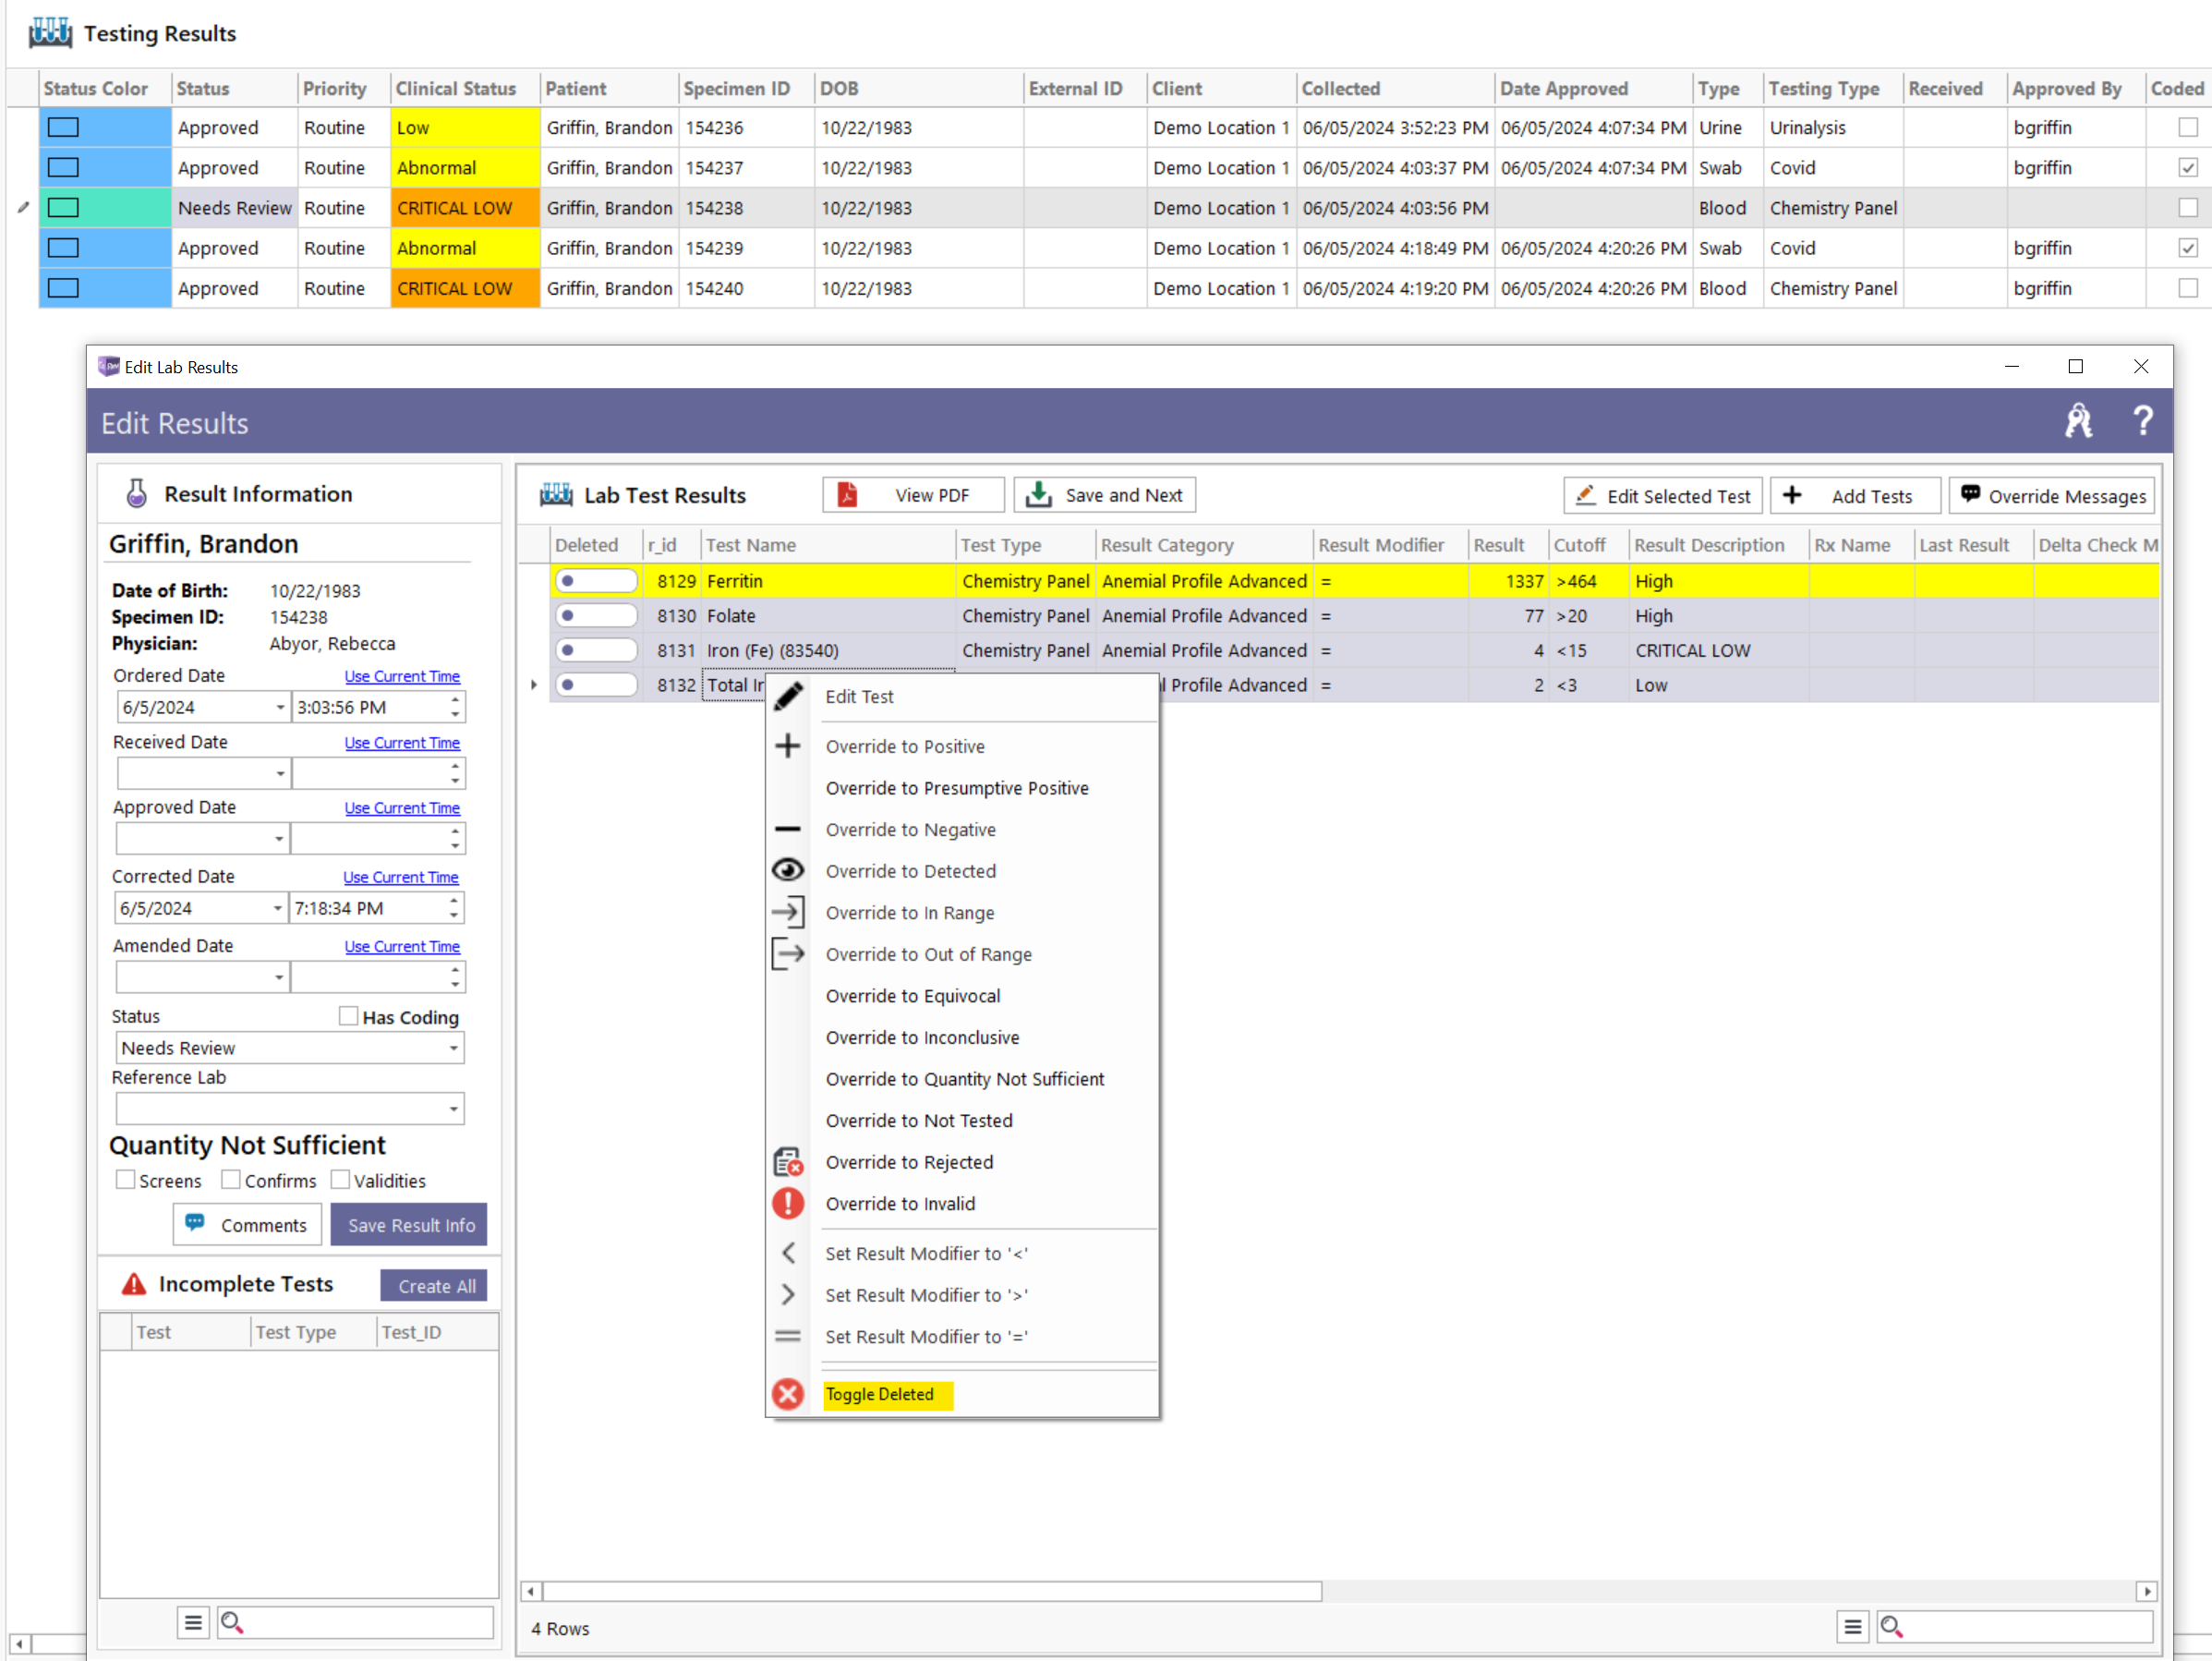The width and height of the screenshot is (2212, 1661).
Task: Click the Ordered Date time stepper
Action: pos(455,707)
